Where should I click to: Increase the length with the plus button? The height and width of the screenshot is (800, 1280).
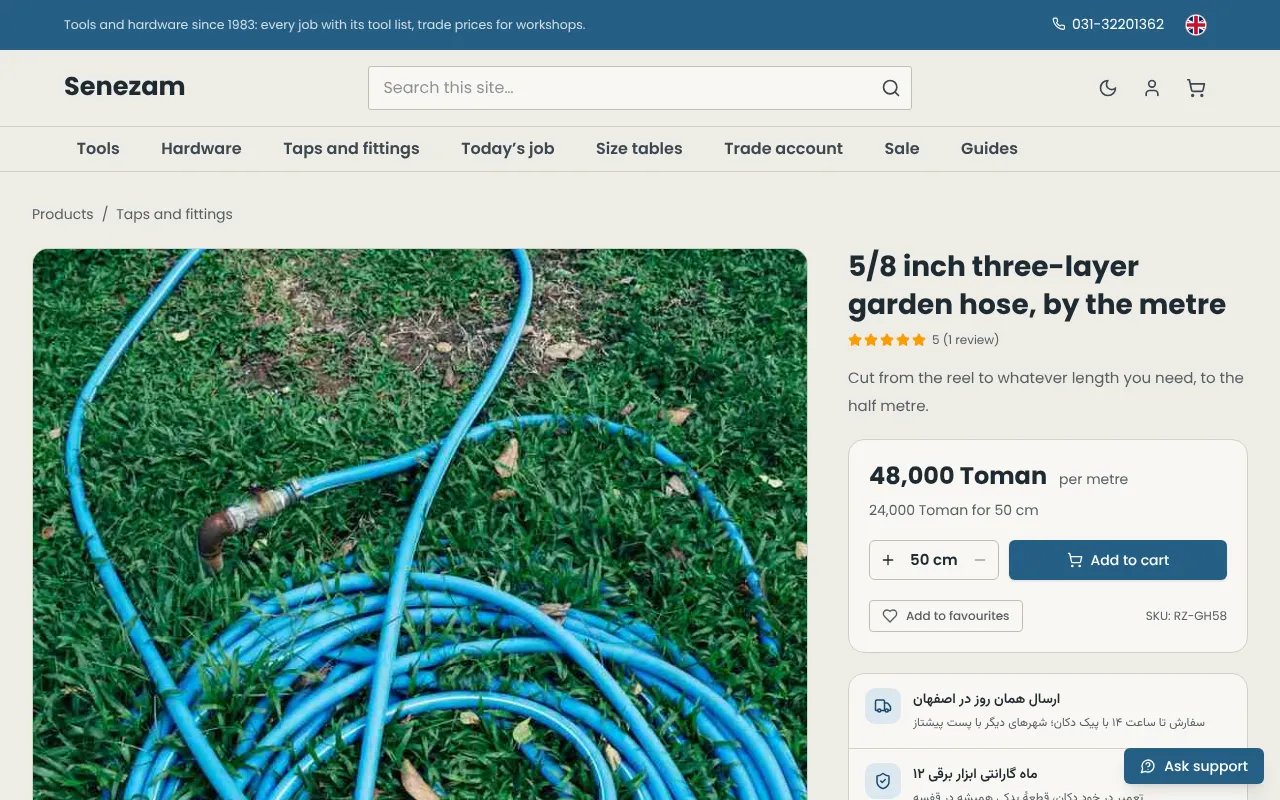888,560
